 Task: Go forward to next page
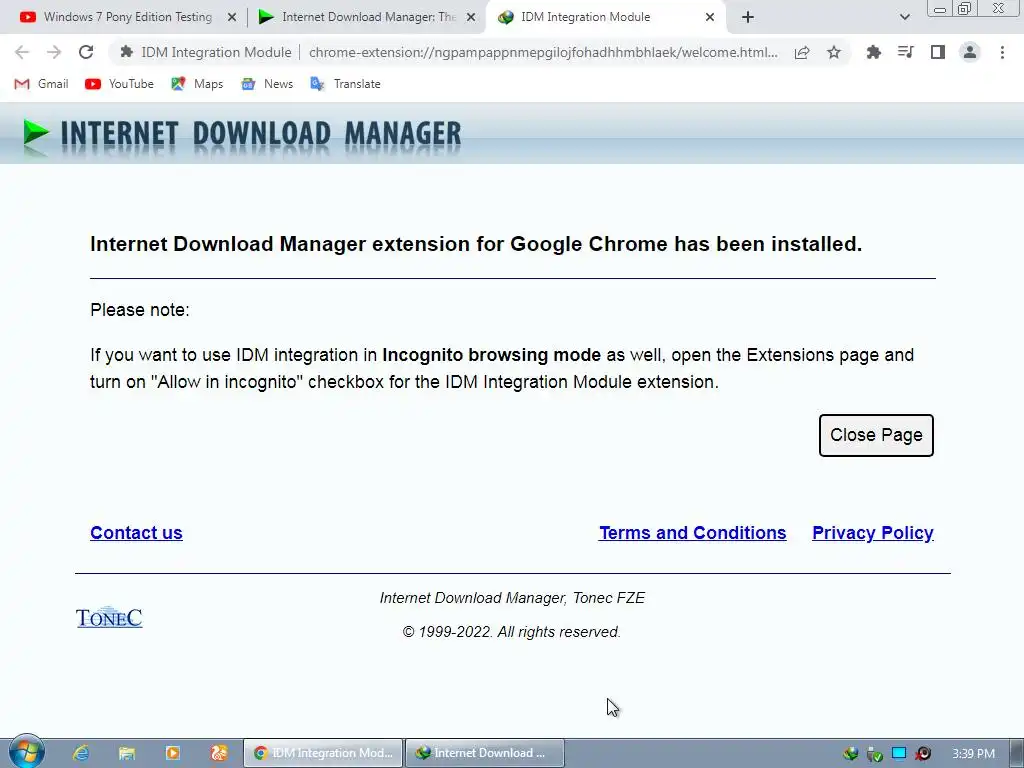(54, 52)
